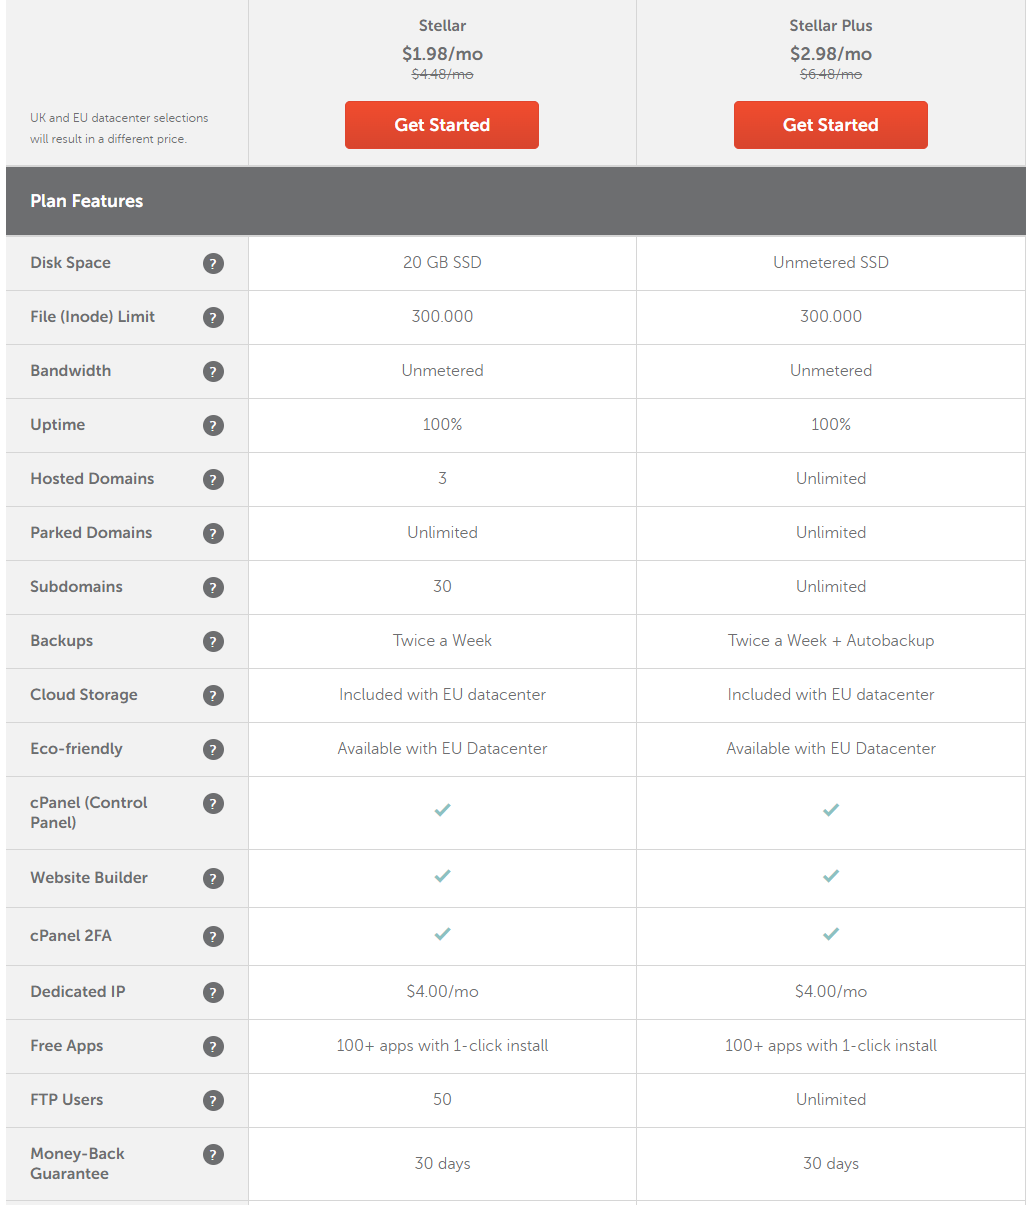Click the Stellar Plus Website Builder checkmark
Viewport: 1026px width, 1205px height.
[830, 876]
